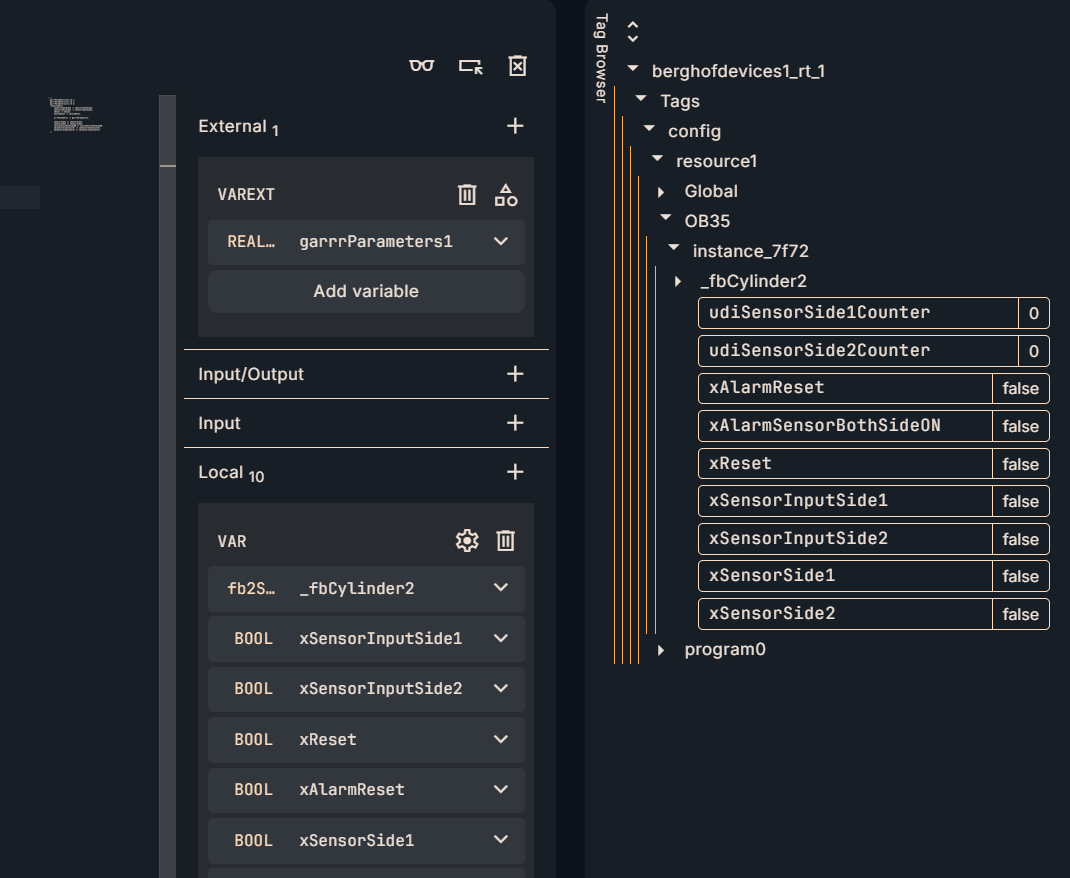Open the xReset variable dropdown

coord(501,740)
